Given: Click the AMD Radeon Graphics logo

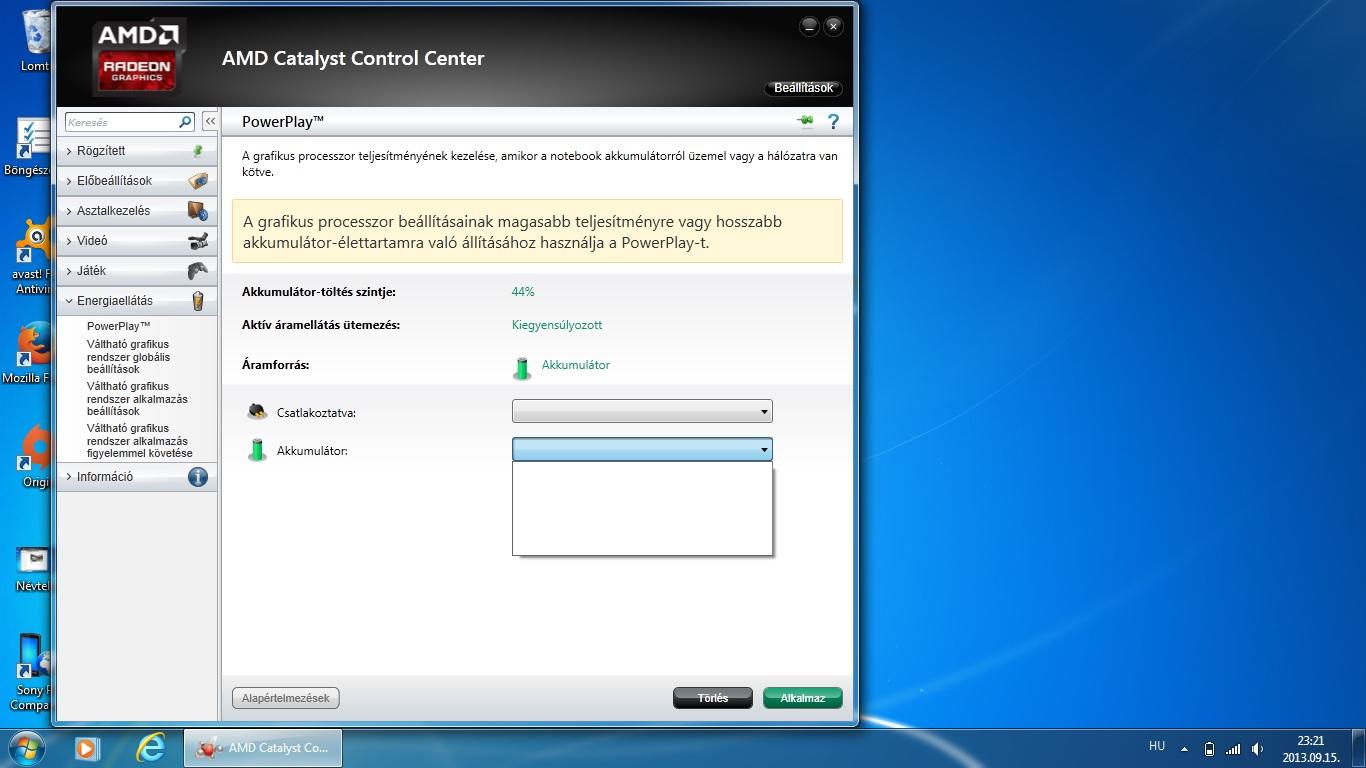Looking at the screenshot, I should (138, 59).
